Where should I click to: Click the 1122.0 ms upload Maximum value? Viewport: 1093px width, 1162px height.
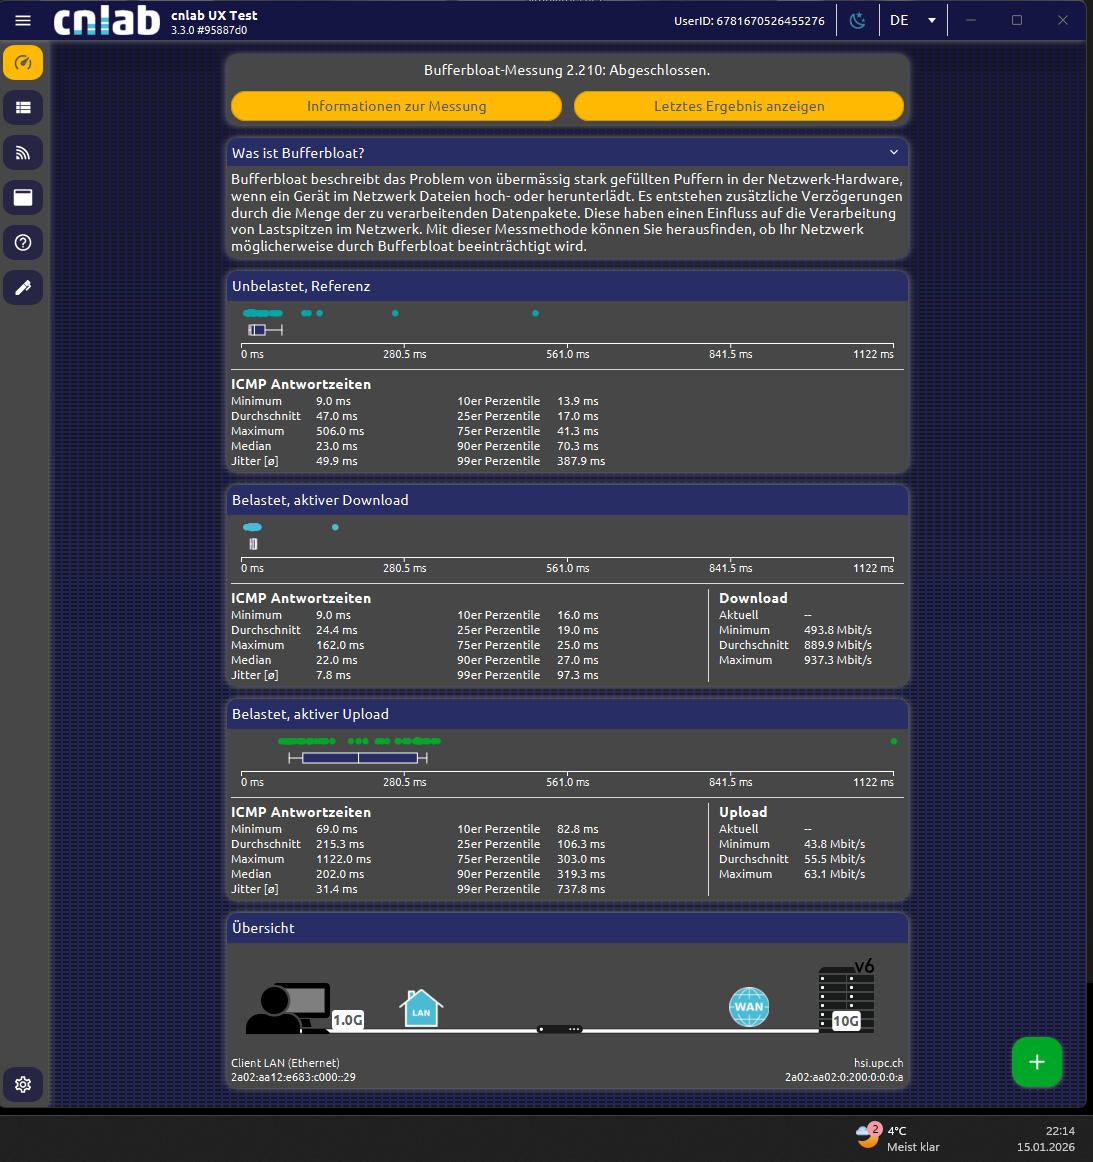(344, 860)
